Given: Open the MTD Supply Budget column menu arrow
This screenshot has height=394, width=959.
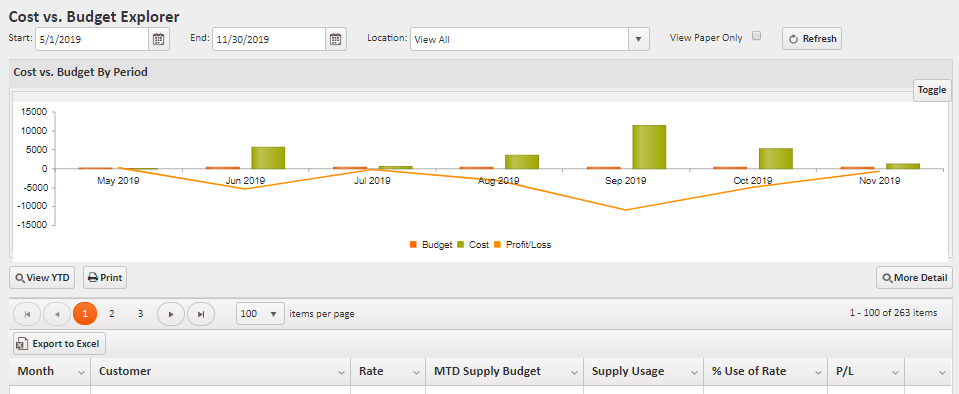Looking at the screenshot, I should 574,372.
